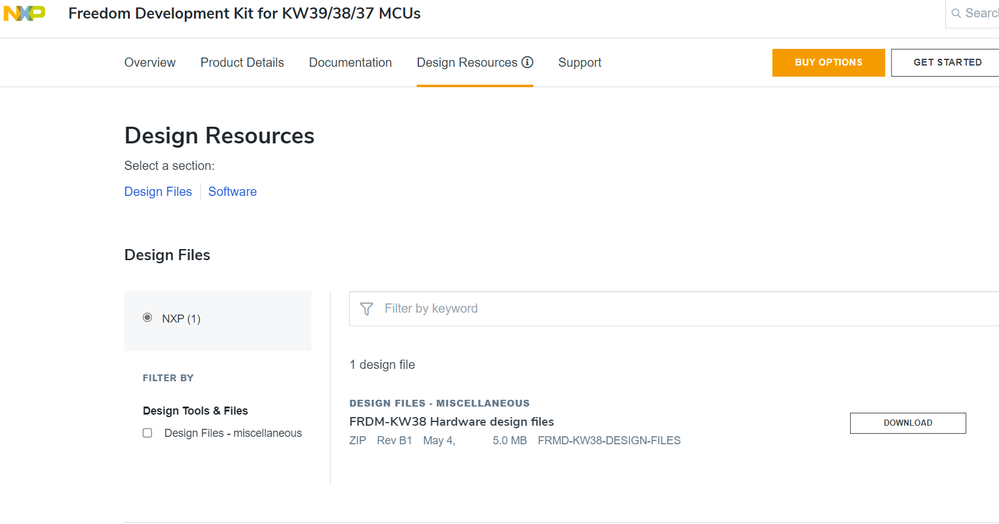Click the search magnifier icon

(956, 13)
